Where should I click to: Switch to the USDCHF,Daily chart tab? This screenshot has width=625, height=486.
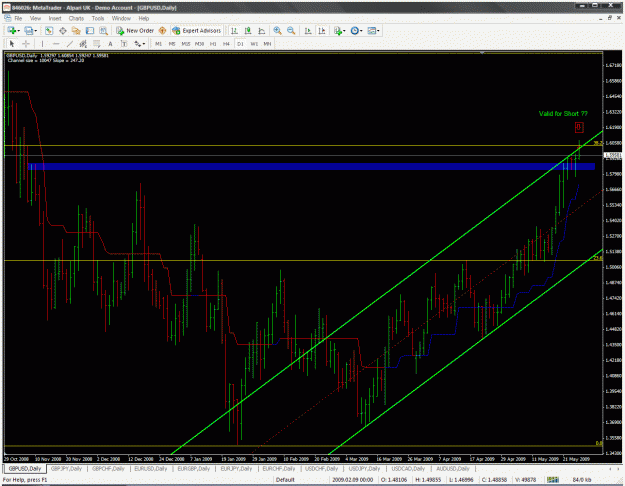coord(321,469)
